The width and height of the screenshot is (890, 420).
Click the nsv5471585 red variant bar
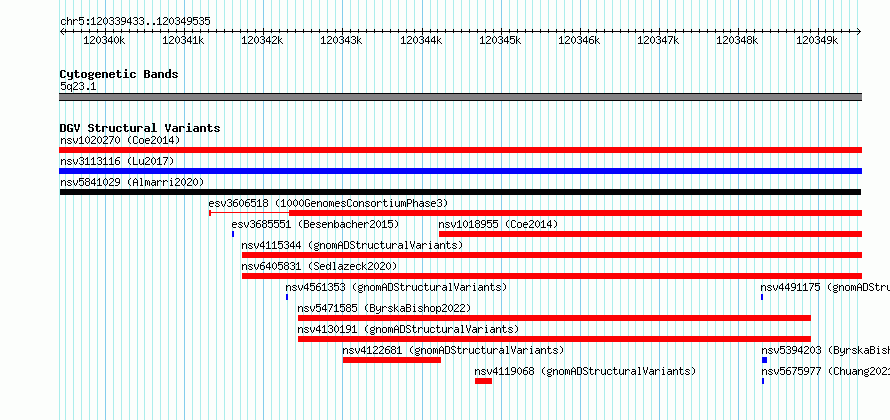pyautogui.click(x=554, y=318)
